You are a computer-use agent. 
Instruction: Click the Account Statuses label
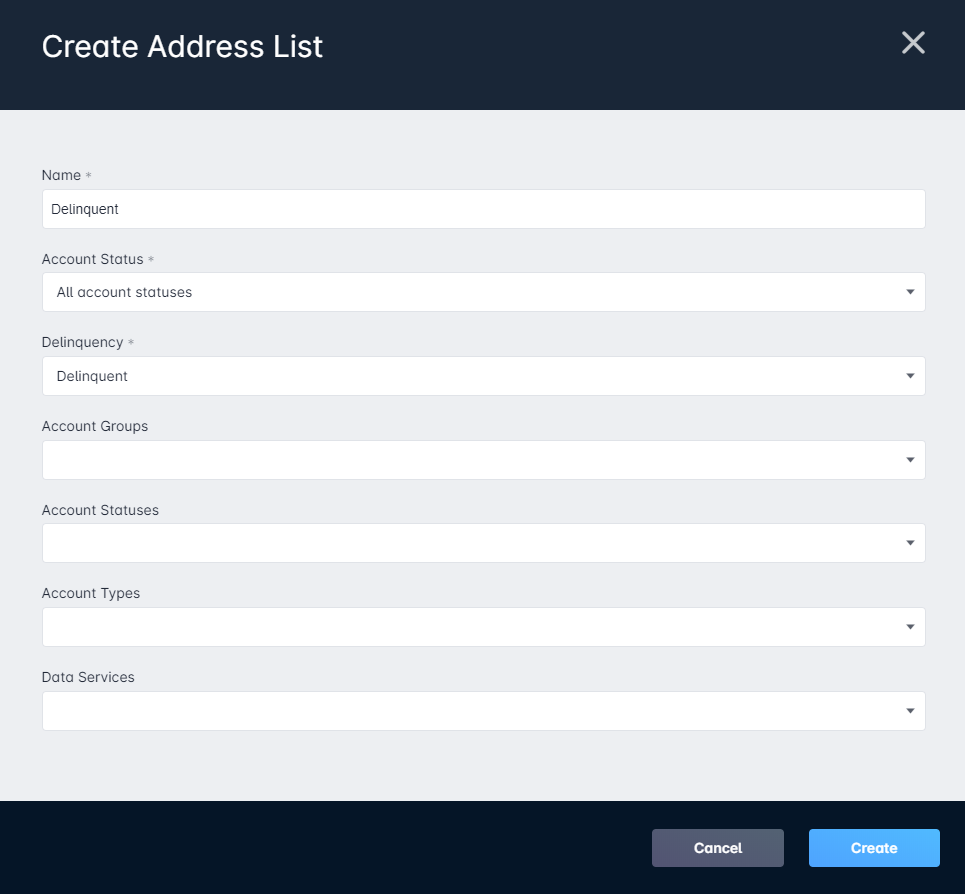100,510
